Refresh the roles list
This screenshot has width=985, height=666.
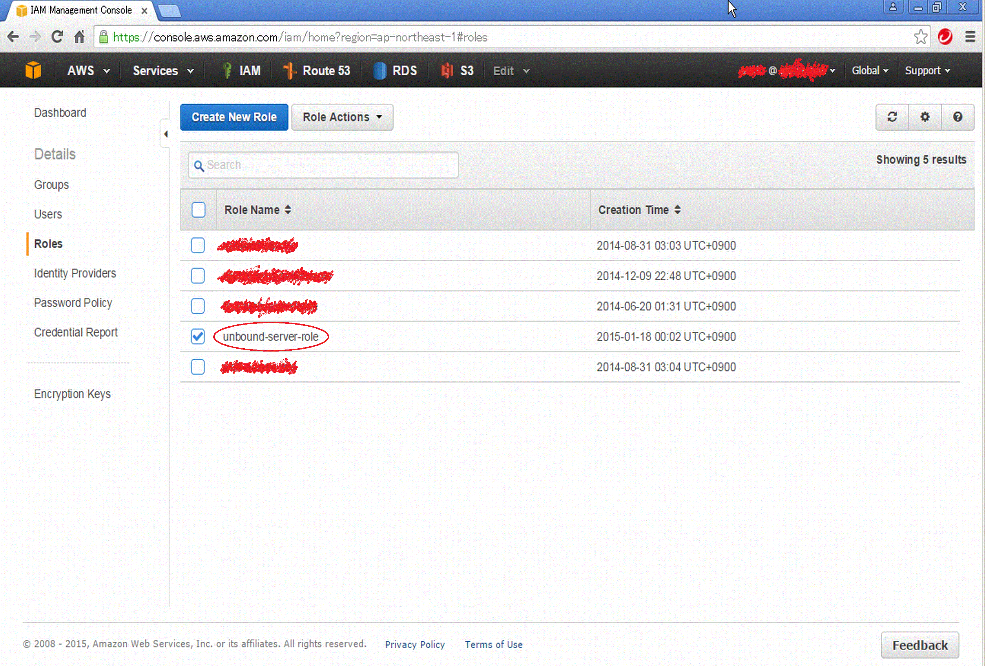pos(891,117)
